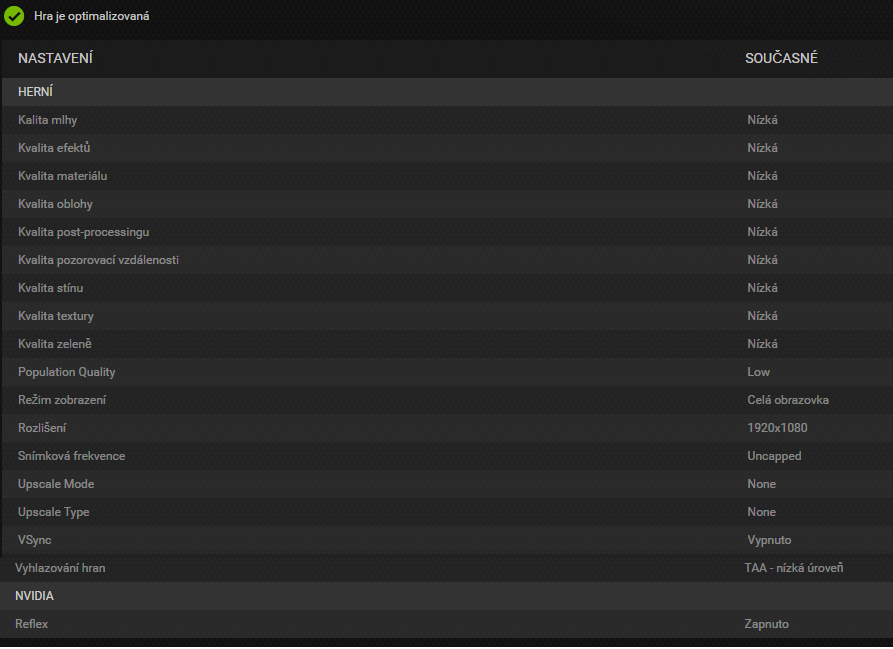Click the Celá obrazovka display mode value

point(787,400)
